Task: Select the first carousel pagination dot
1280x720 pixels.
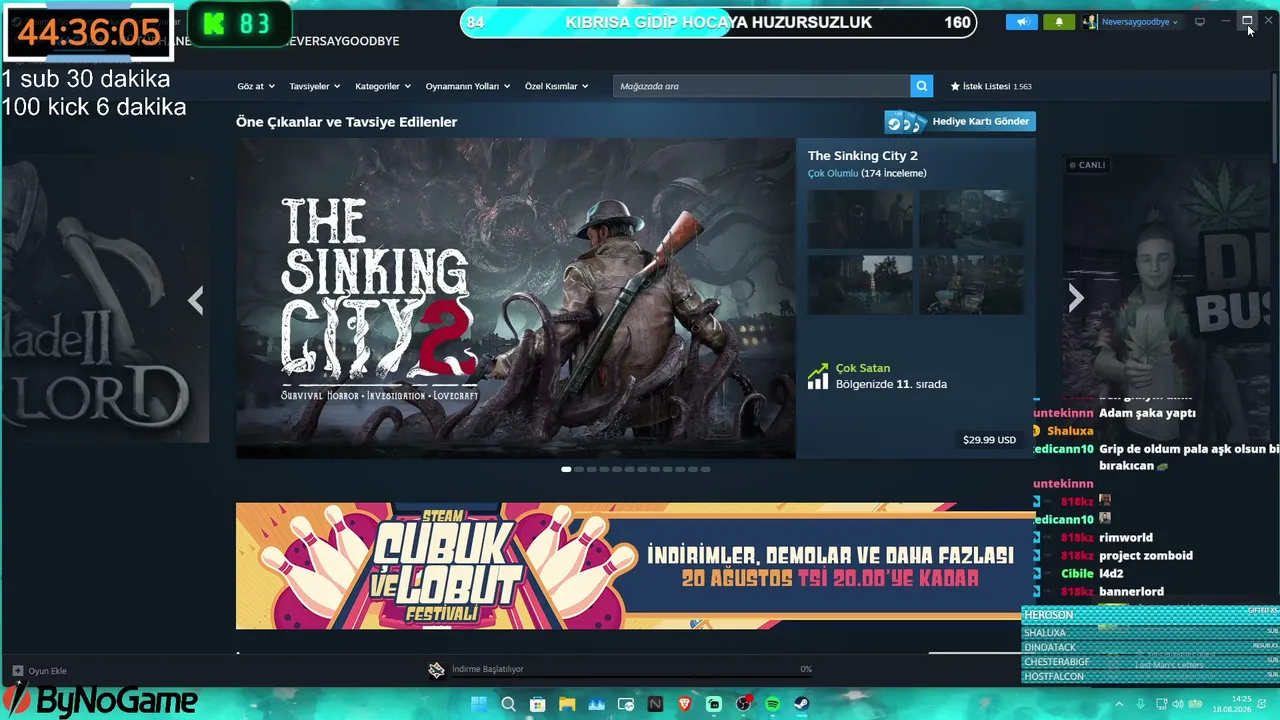Action: pyautogui.click(x=566, y=469)
